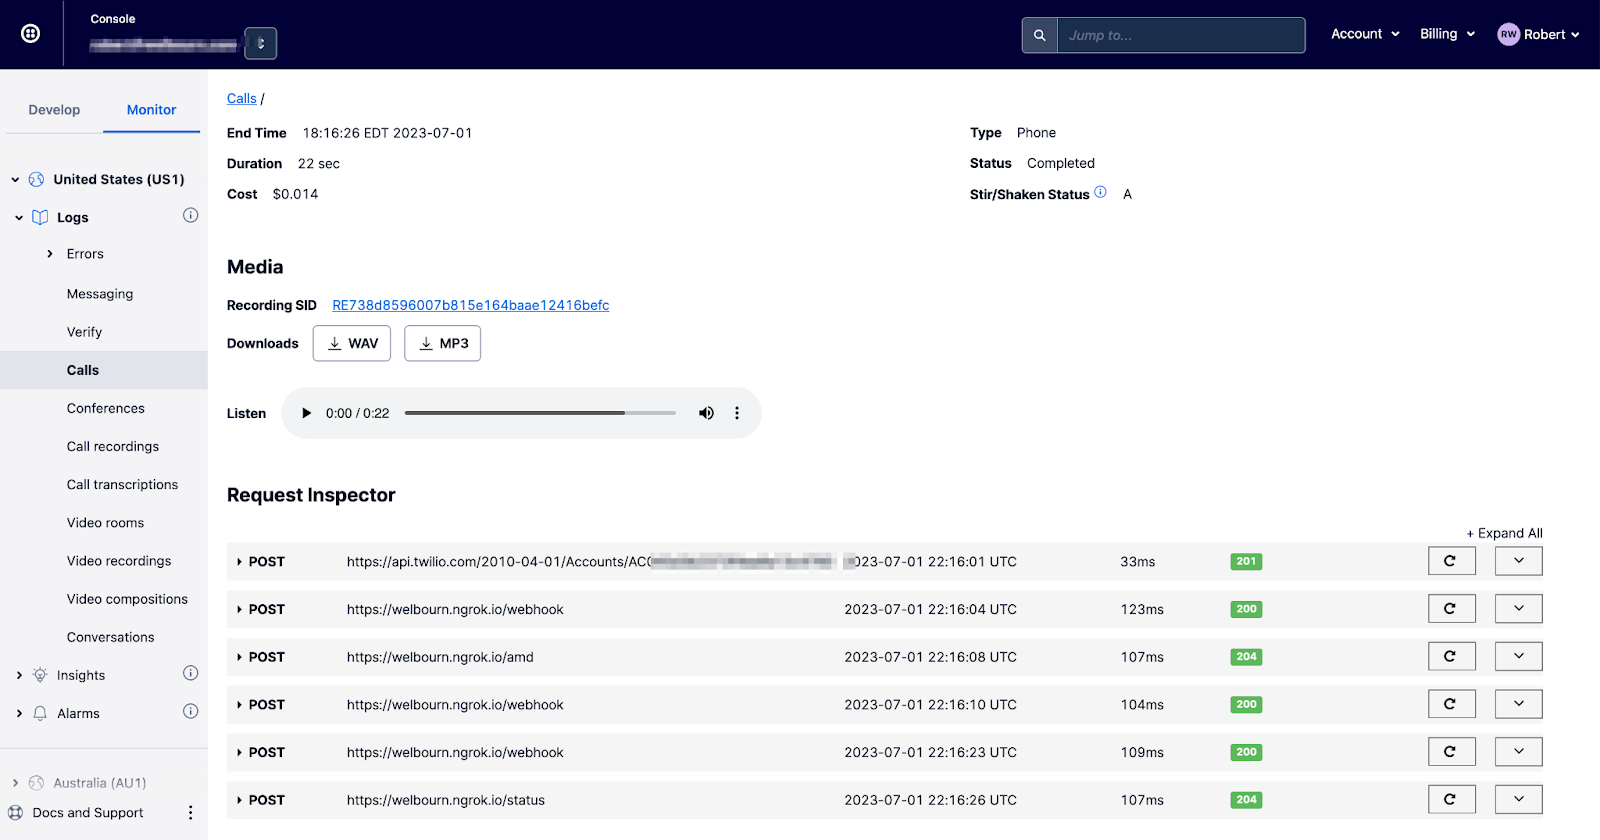Viewport: 1600px width, 840px height.
Task: Open Stir/Shaken Status info icon
Action: (1100, 192)
